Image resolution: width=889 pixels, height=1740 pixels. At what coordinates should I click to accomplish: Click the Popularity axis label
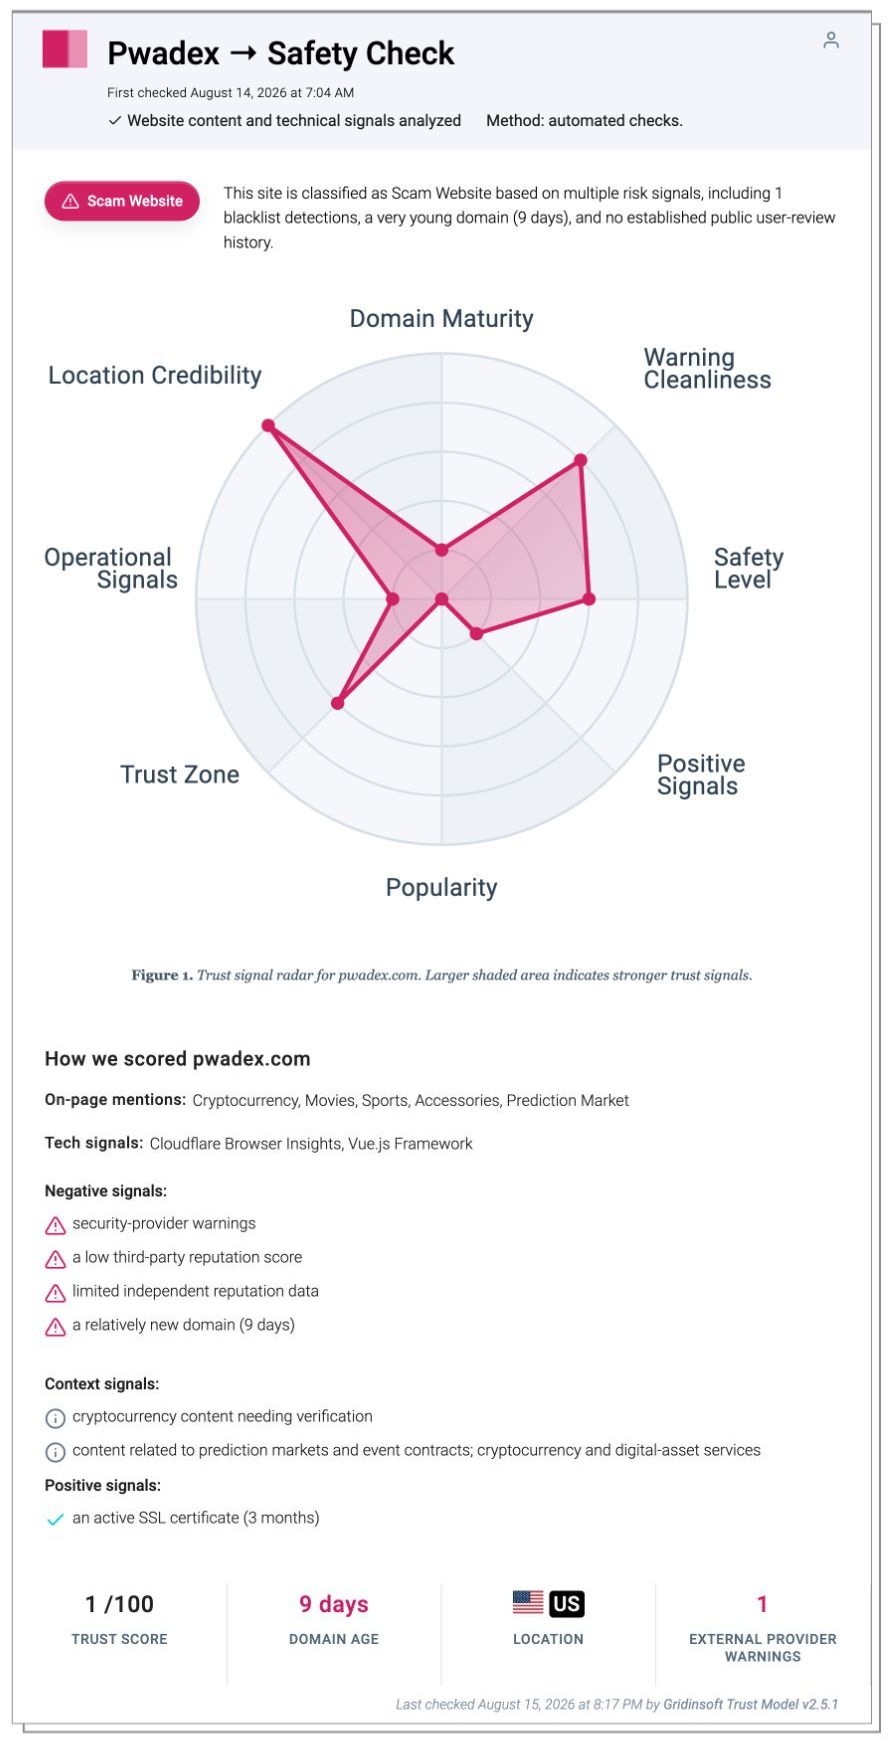pos(441,888)
